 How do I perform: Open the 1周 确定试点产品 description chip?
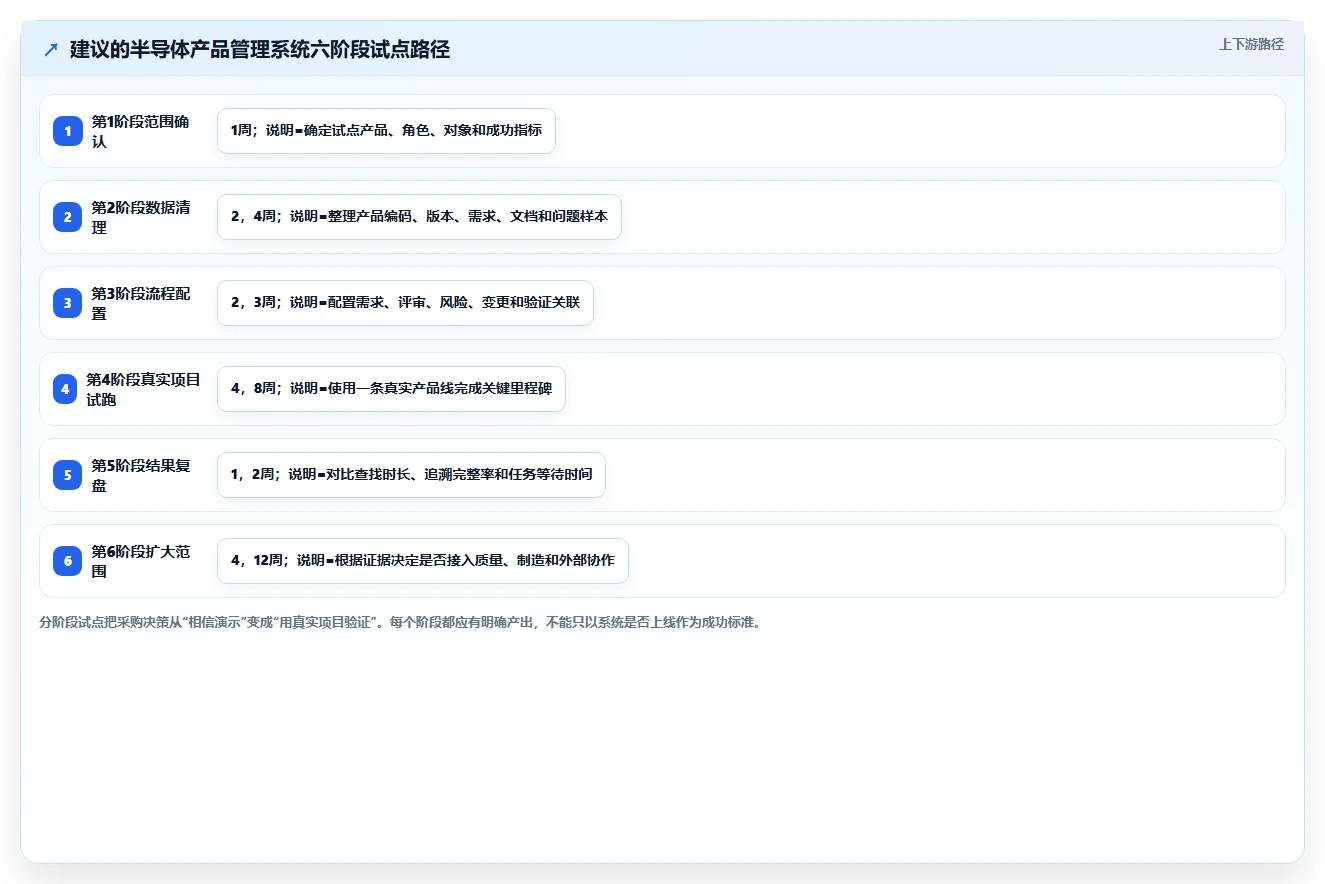tap(386, 131)
